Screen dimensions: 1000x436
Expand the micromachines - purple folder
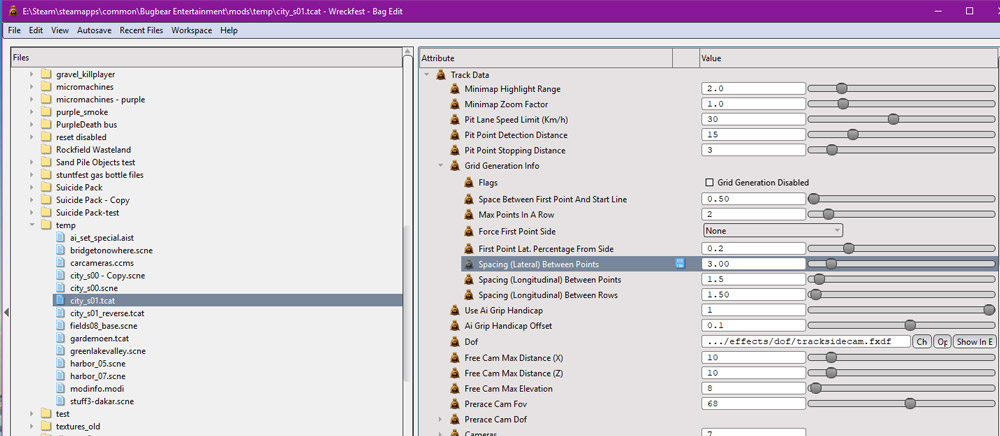coord(31,99)
